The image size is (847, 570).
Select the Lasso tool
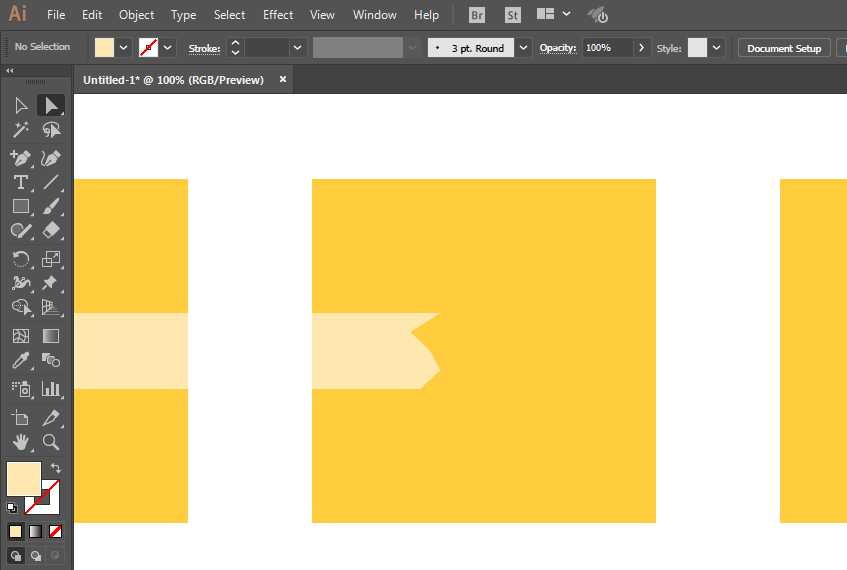[x=51, y=130]
